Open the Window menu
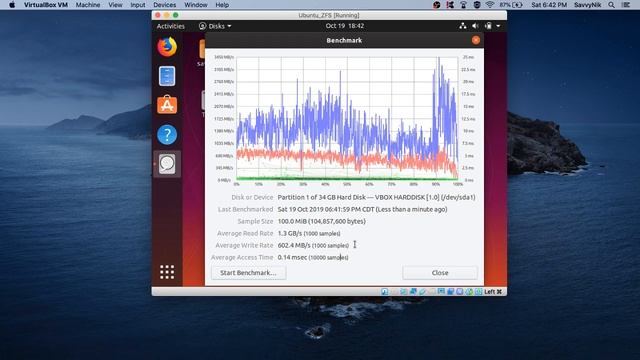The height and width of the screenshot is (360, 640). pos(196,5)
